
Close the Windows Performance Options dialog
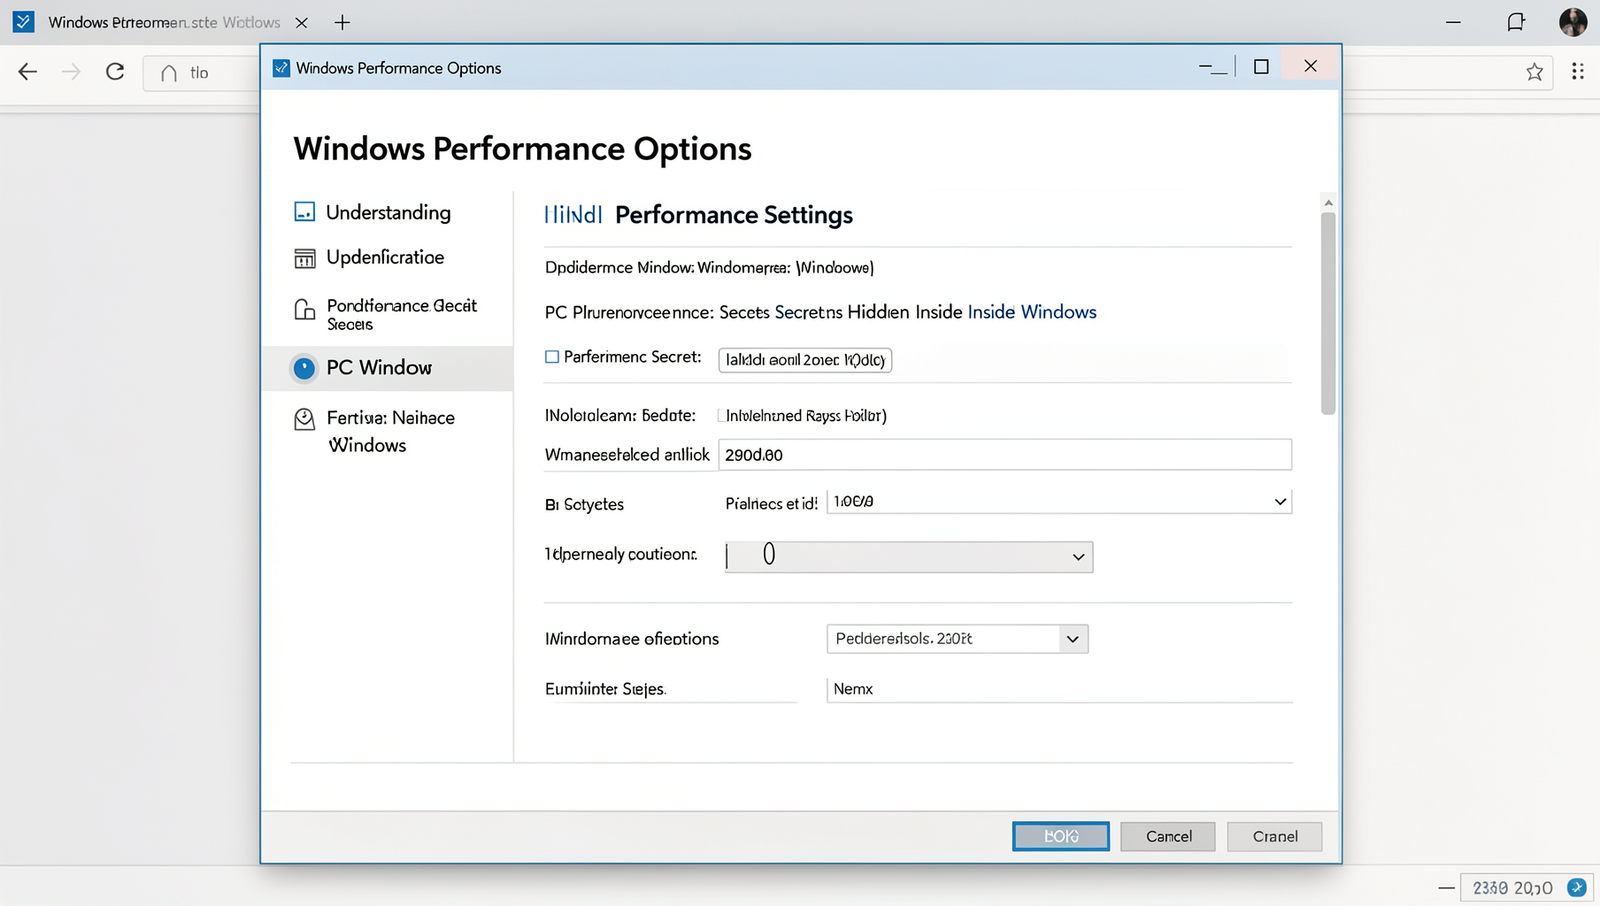pos(1310,66)
